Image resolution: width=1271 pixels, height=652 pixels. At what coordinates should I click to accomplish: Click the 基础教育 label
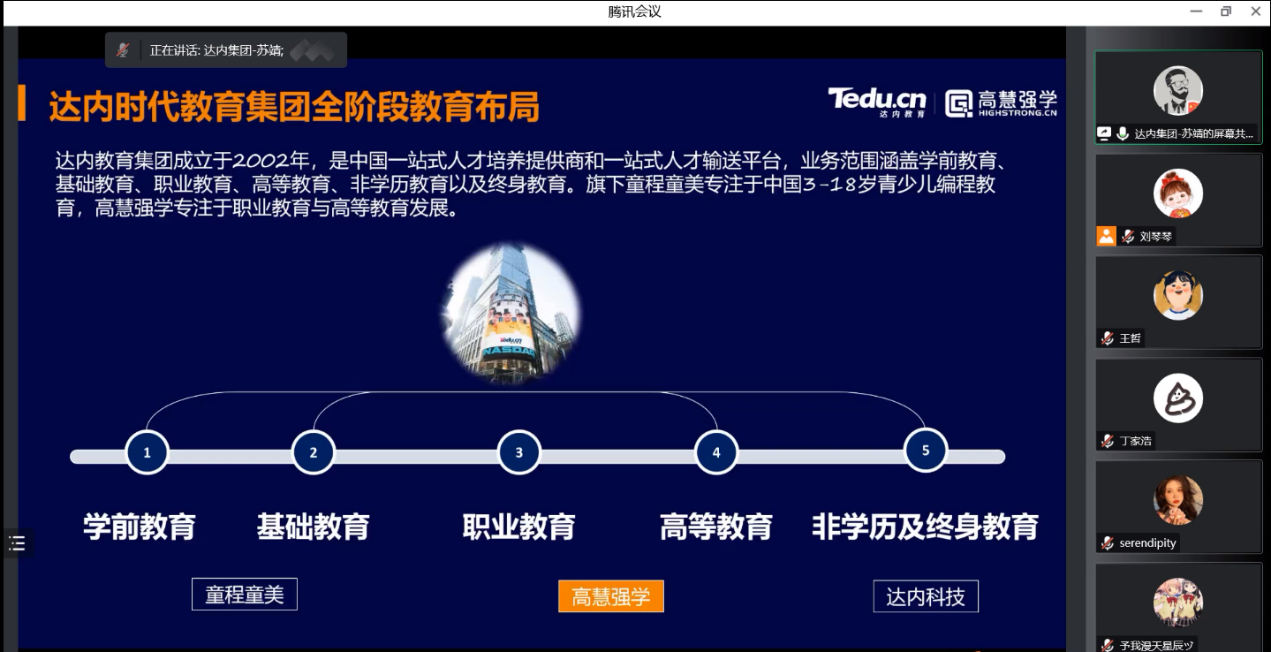coord(313,526)
